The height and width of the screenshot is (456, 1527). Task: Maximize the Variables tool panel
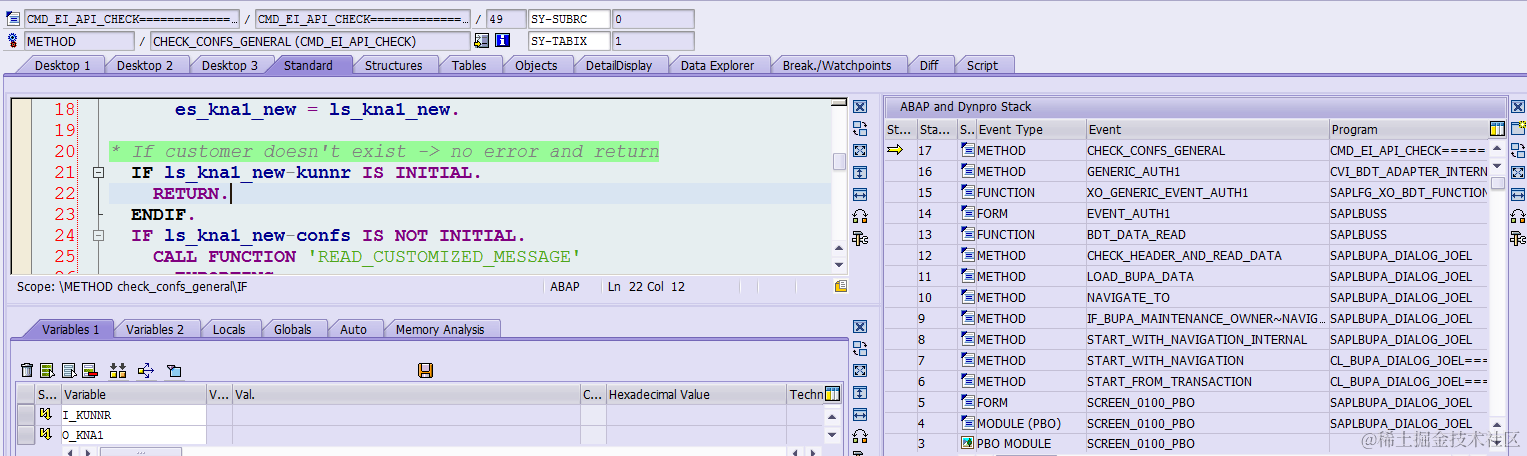click(859, 371)
